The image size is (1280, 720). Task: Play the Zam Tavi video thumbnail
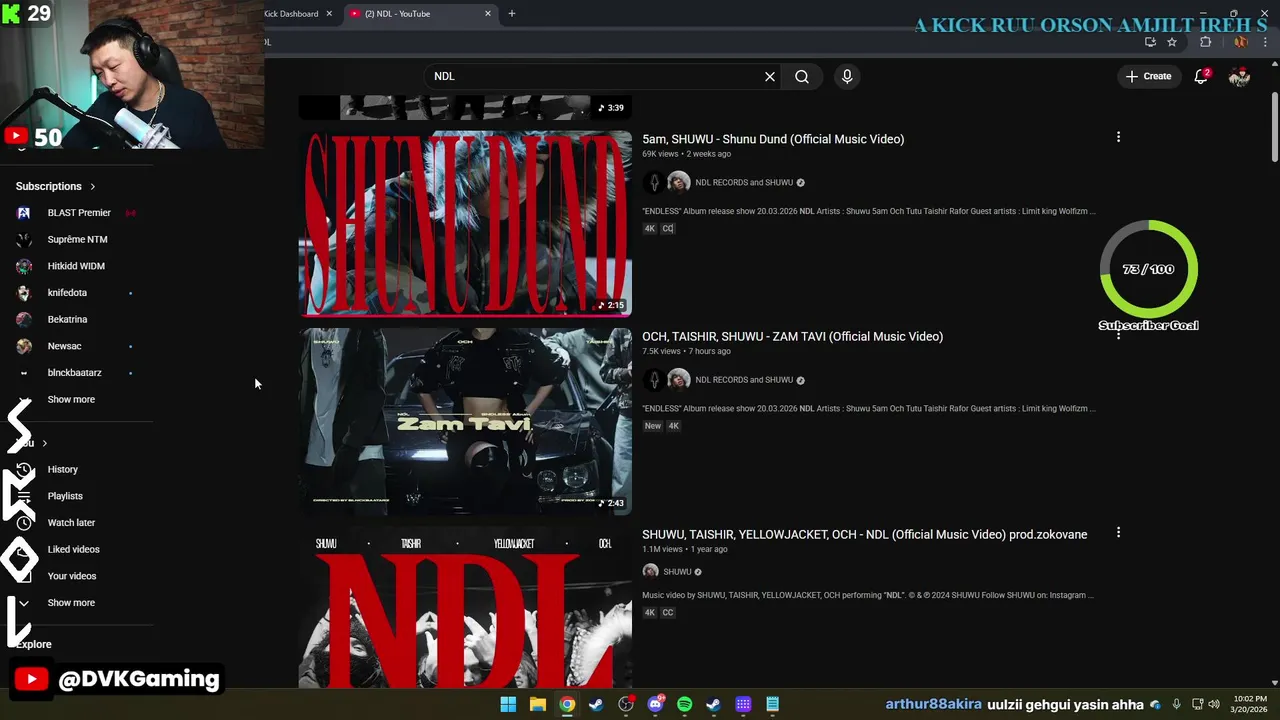465,421
